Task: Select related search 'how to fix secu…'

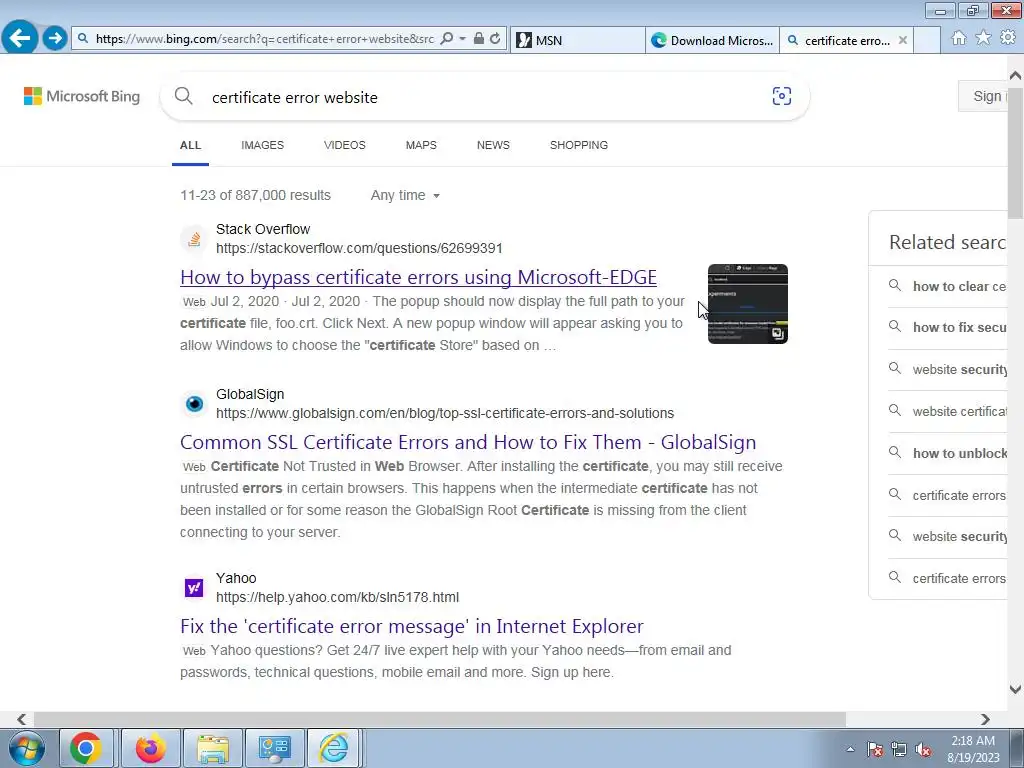Action: [x=959, y=328]
